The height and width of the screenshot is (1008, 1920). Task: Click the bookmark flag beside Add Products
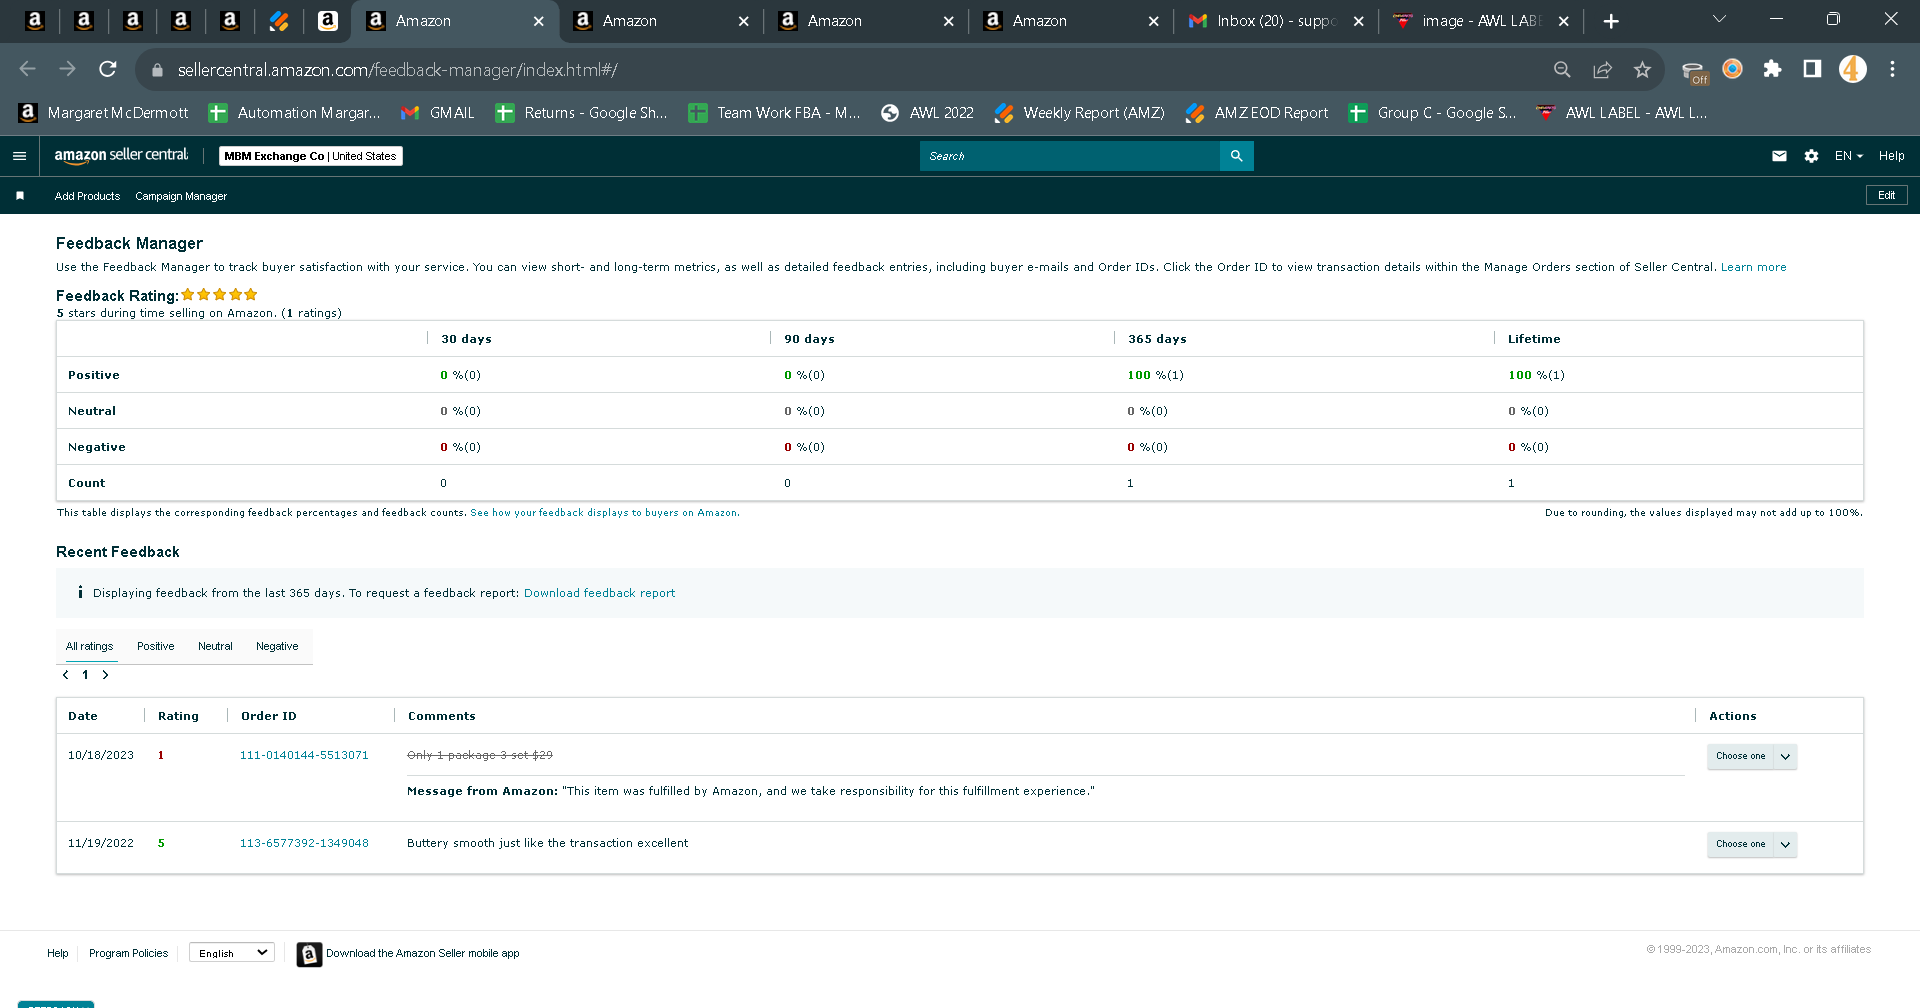tap(20, 196)
